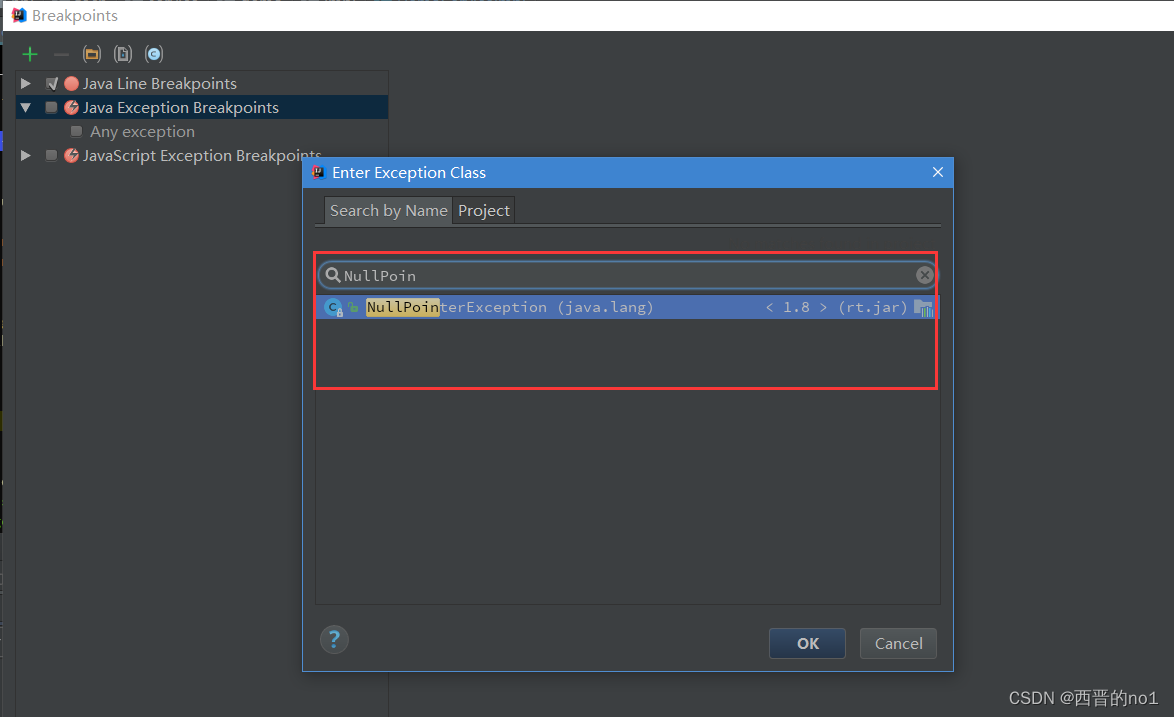Switch to the Search by Name tab
Image resolution: width=1174 pixels, height=717 pixels.
tap(389, 211)
